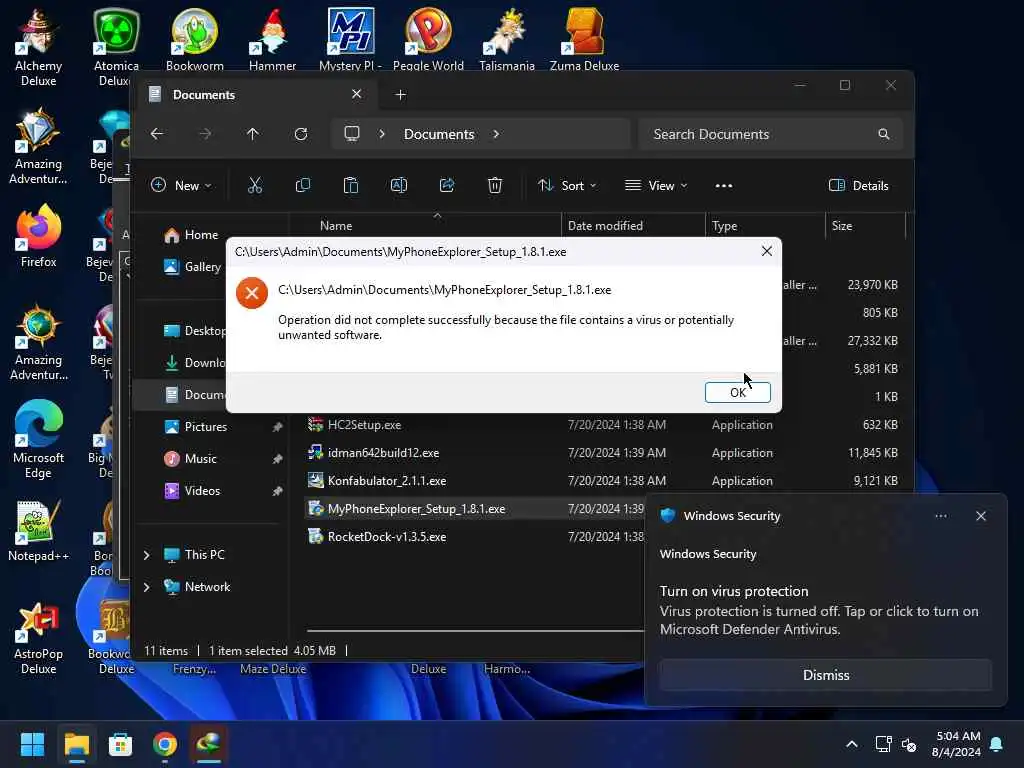Sort by Date modified column header
Image resolution: width=1024 pixels, height=768 pixels.
605,225
